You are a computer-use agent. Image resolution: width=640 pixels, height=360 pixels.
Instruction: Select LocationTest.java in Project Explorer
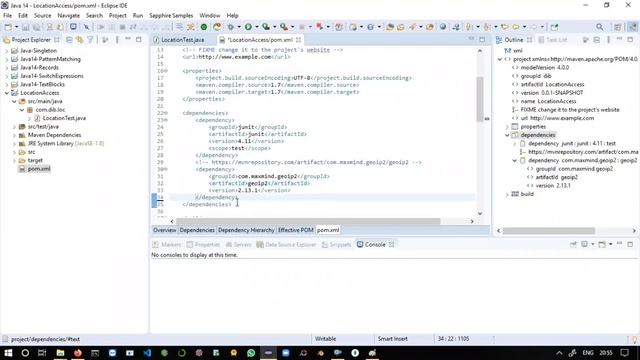64,118
